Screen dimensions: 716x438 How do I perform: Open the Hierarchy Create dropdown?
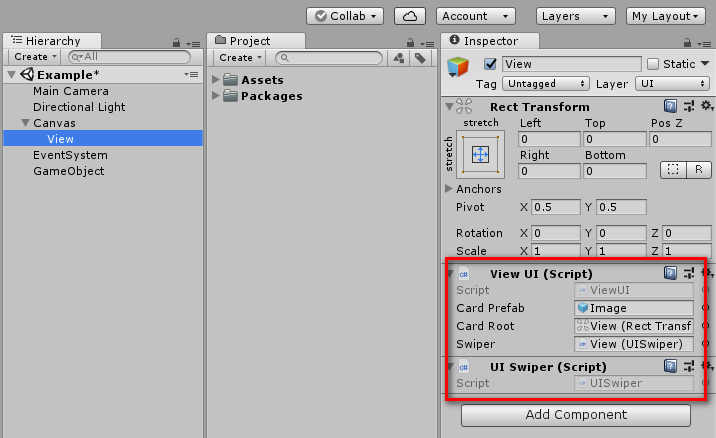point(35,57)
